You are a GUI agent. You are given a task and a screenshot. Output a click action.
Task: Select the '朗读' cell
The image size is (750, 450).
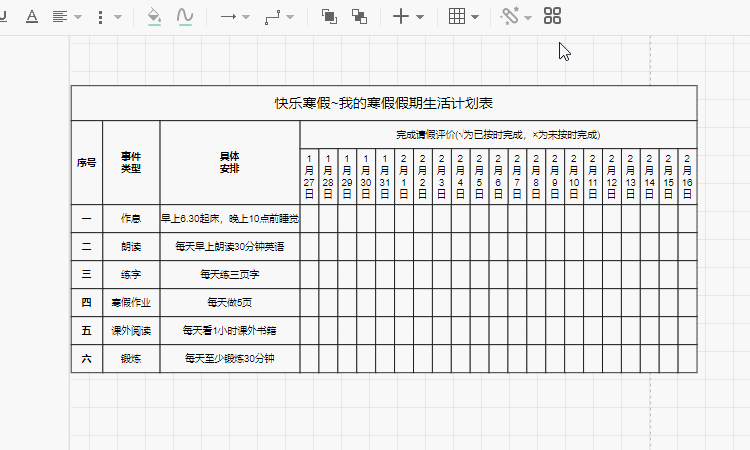pos(131,247)
